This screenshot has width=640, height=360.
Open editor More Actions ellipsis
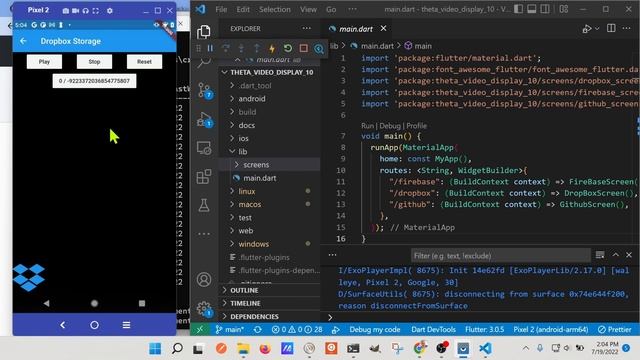coord(627,28)
